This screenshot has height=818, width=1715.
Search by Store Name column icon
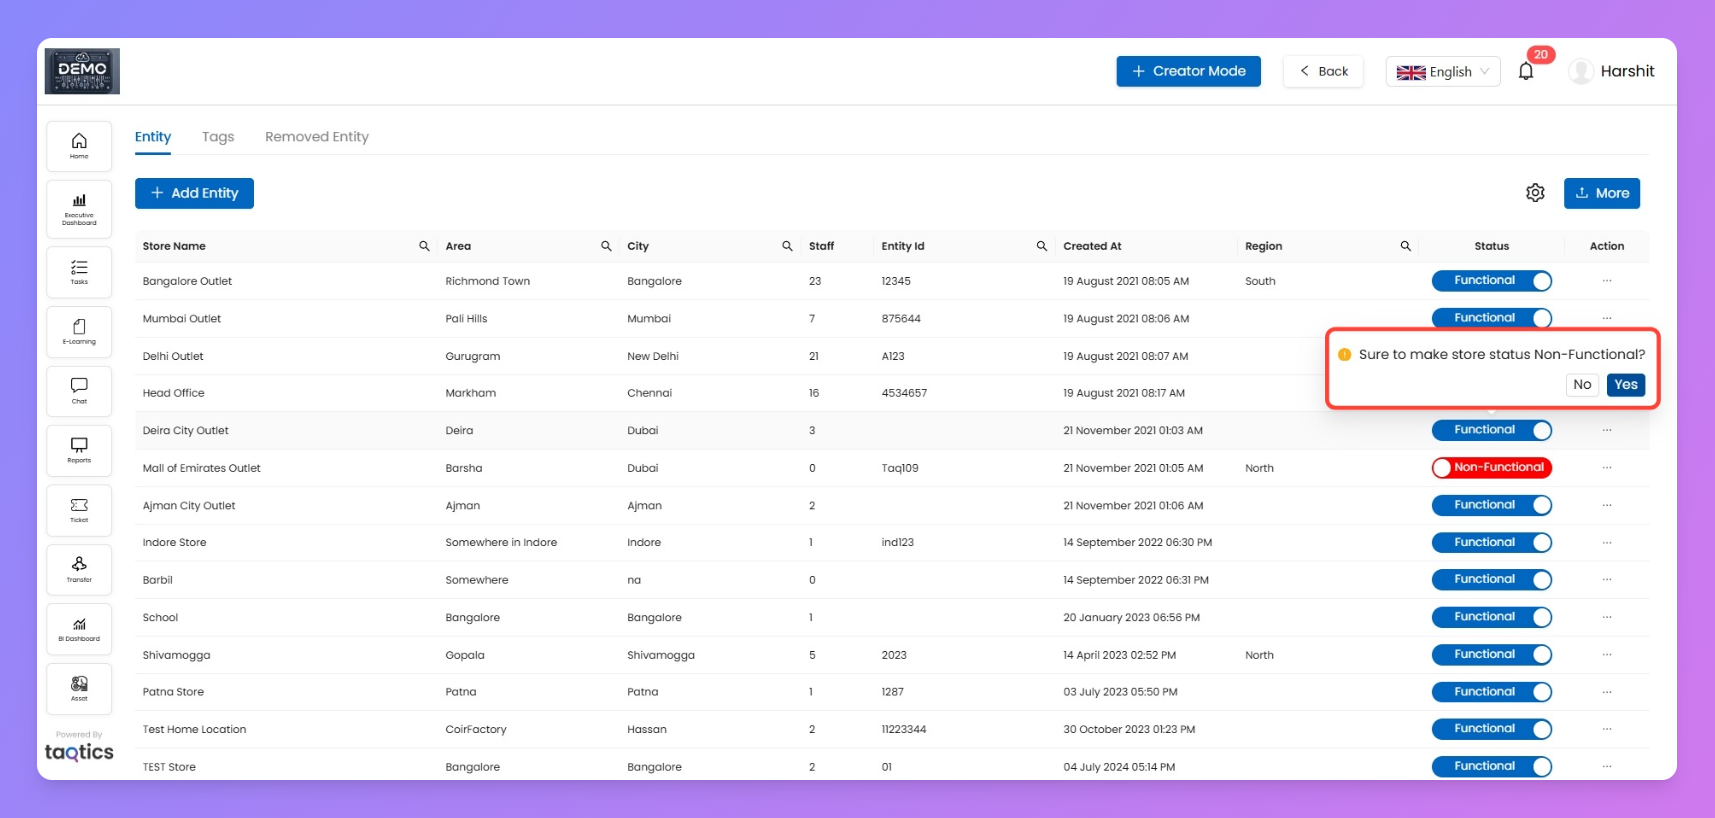click(x=424, y=246)
